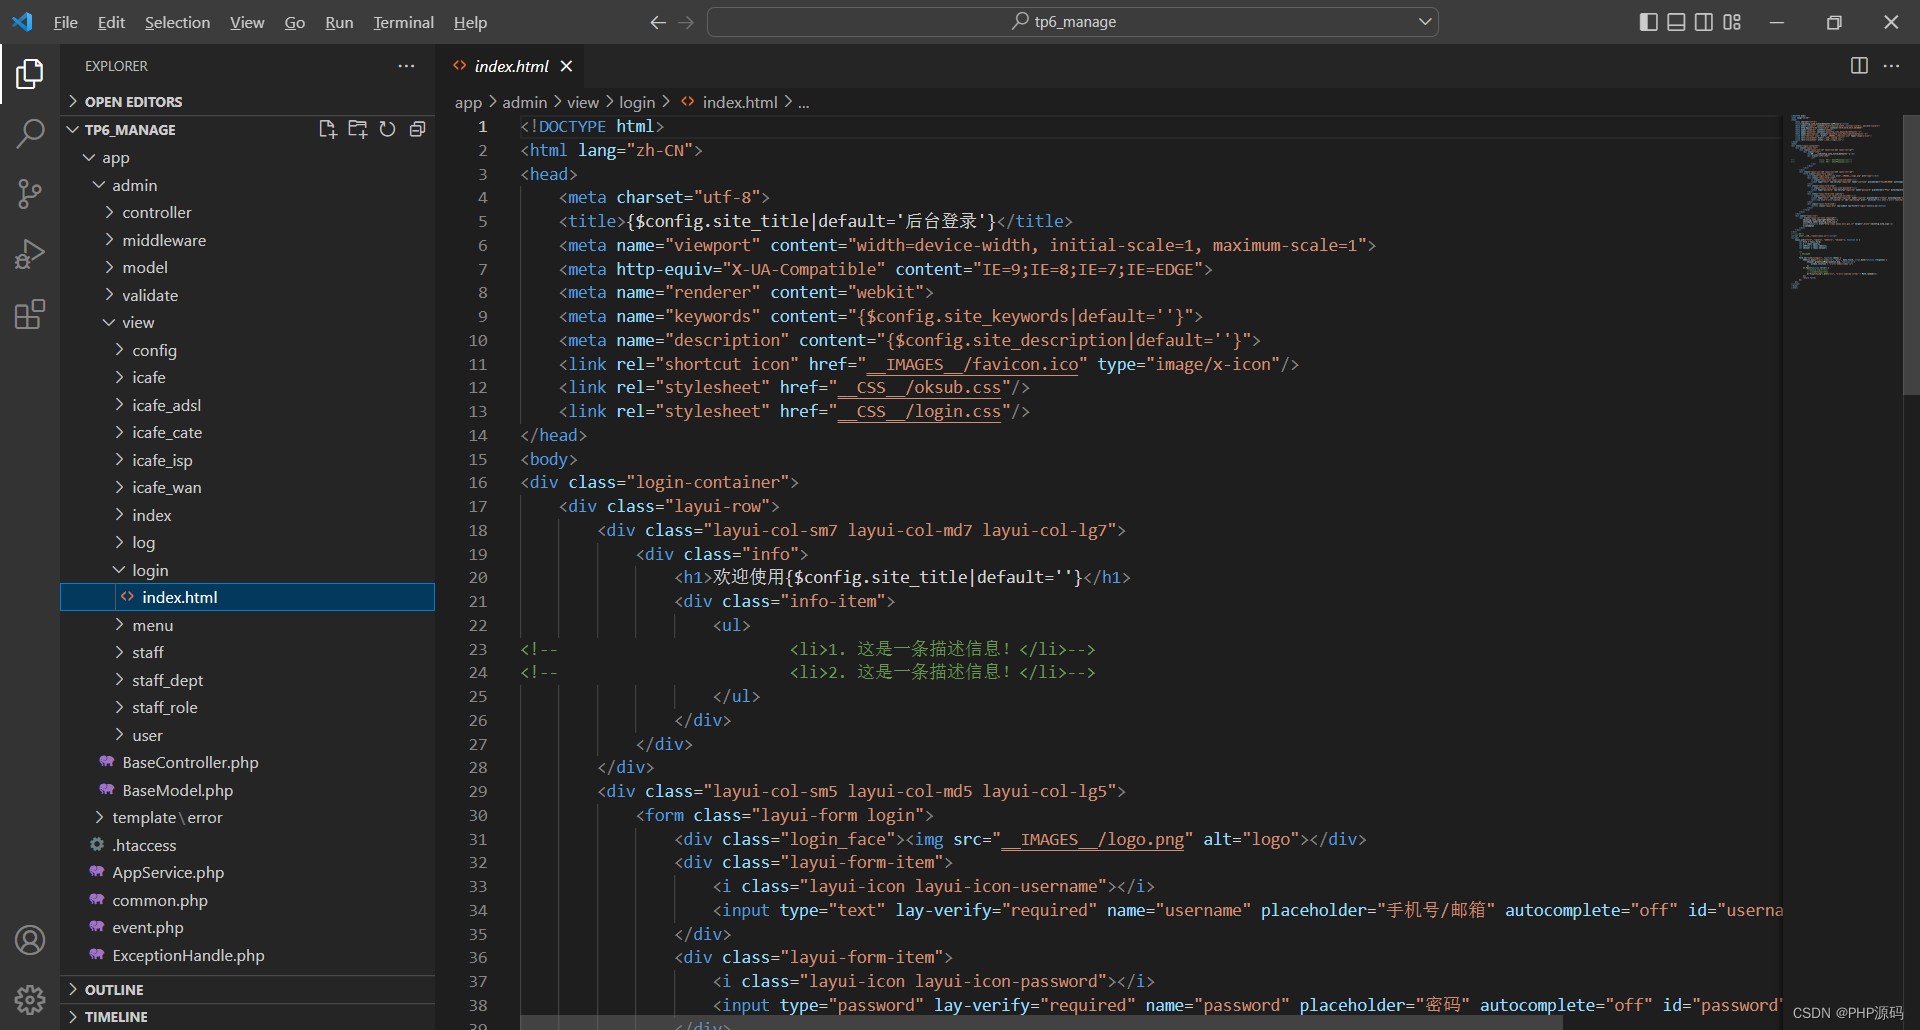The width and height of the screenshot is (1920, 1030).
Task: Click 'index.html' in the breadcrumb
Action: (x=739, y=102)
